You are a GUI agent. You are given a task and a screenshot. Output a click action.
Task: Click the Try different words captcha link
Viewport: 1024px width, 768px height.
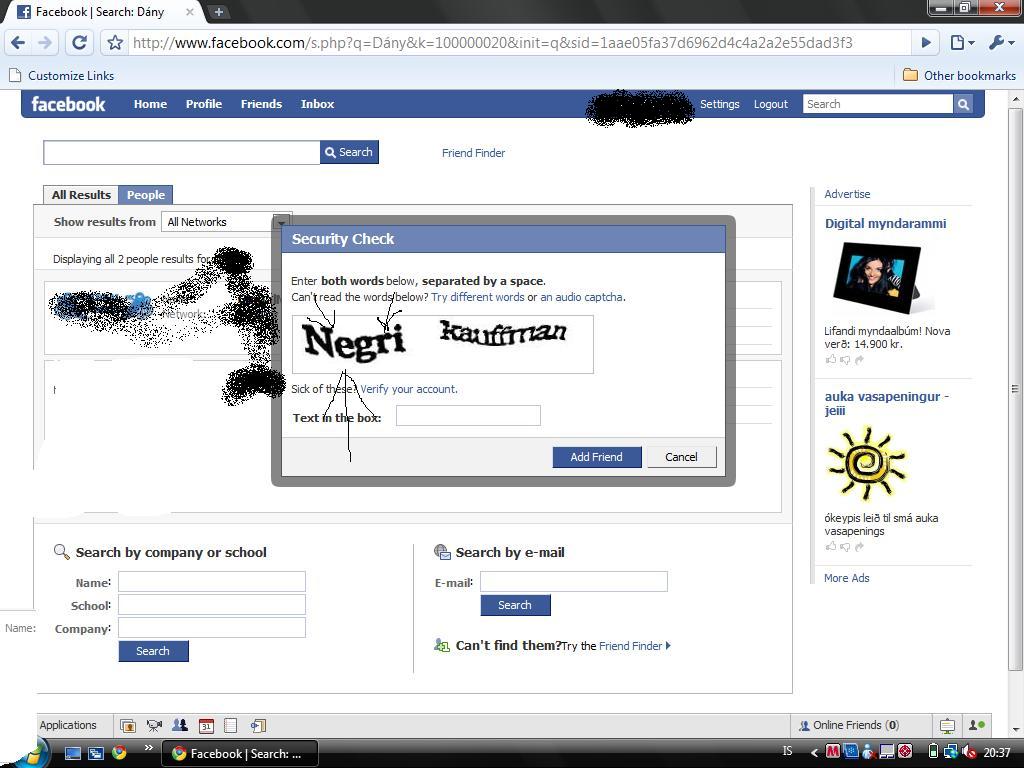(x=477, y=297)
